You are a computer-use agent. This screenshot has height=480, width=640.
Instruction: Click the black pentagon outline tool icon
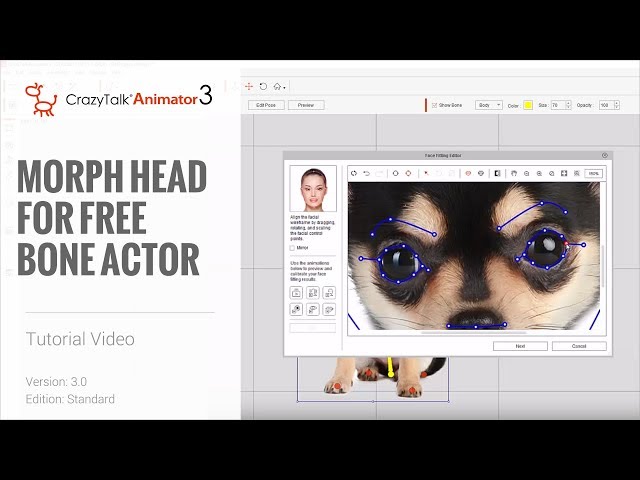(x=395, y=173)
